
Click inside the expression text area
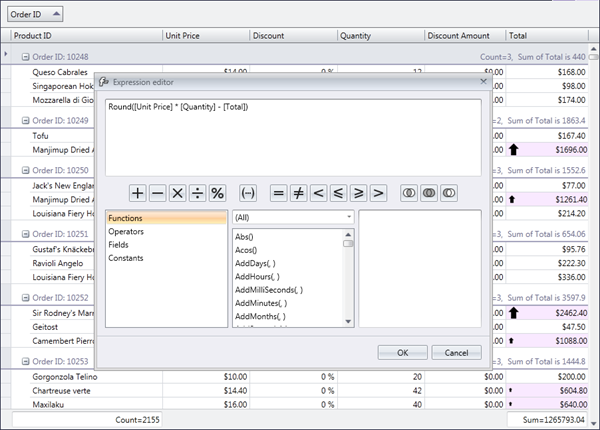293,138
